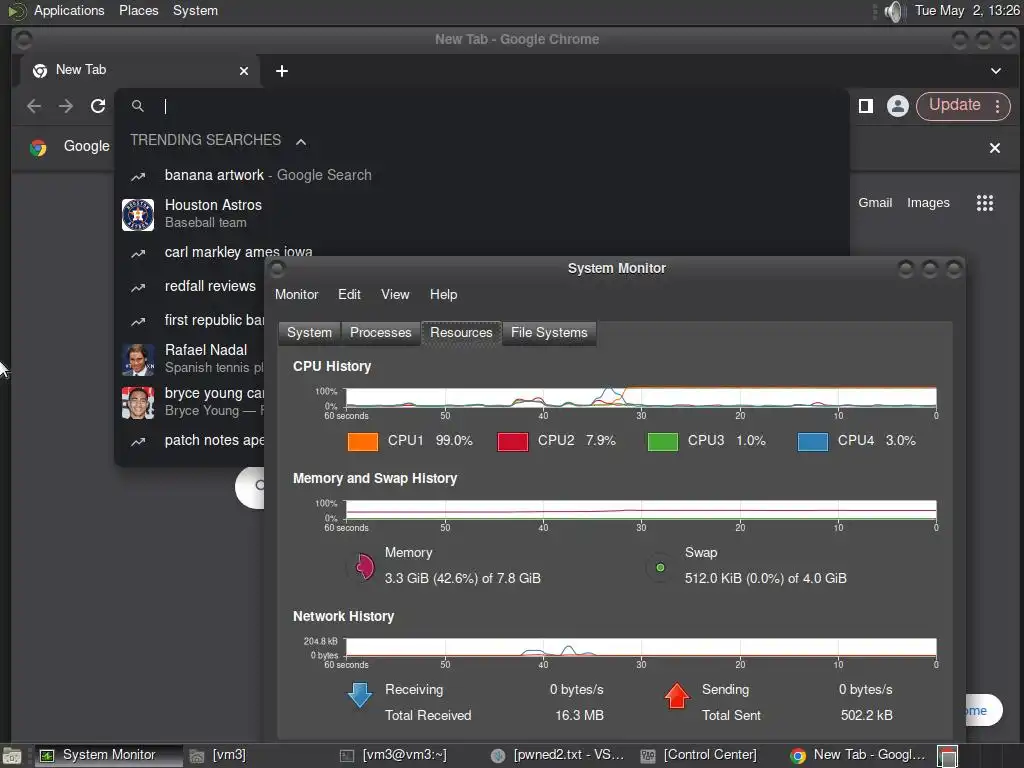The width and height of the screenshot is (1024, 768).
Task: Click the Houston Astros logo thumbnail
Action: 138,214
